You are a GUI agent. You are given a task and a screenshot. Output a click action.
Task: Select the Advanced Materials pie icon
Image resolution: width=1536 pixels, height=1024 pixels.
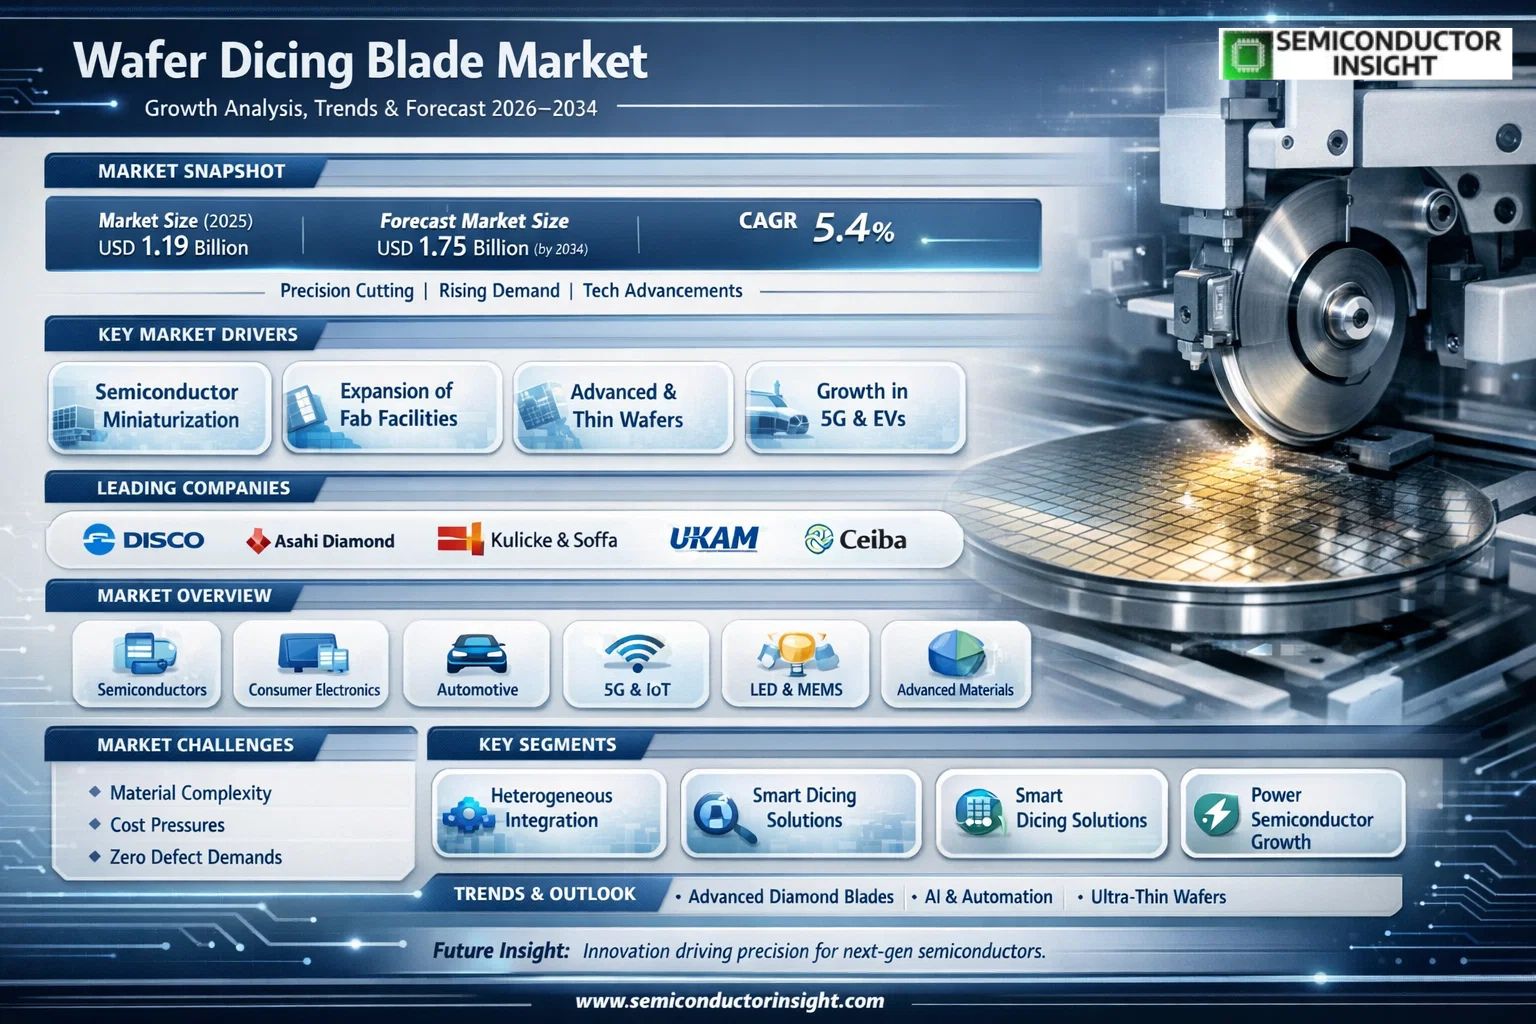point(956,654)
